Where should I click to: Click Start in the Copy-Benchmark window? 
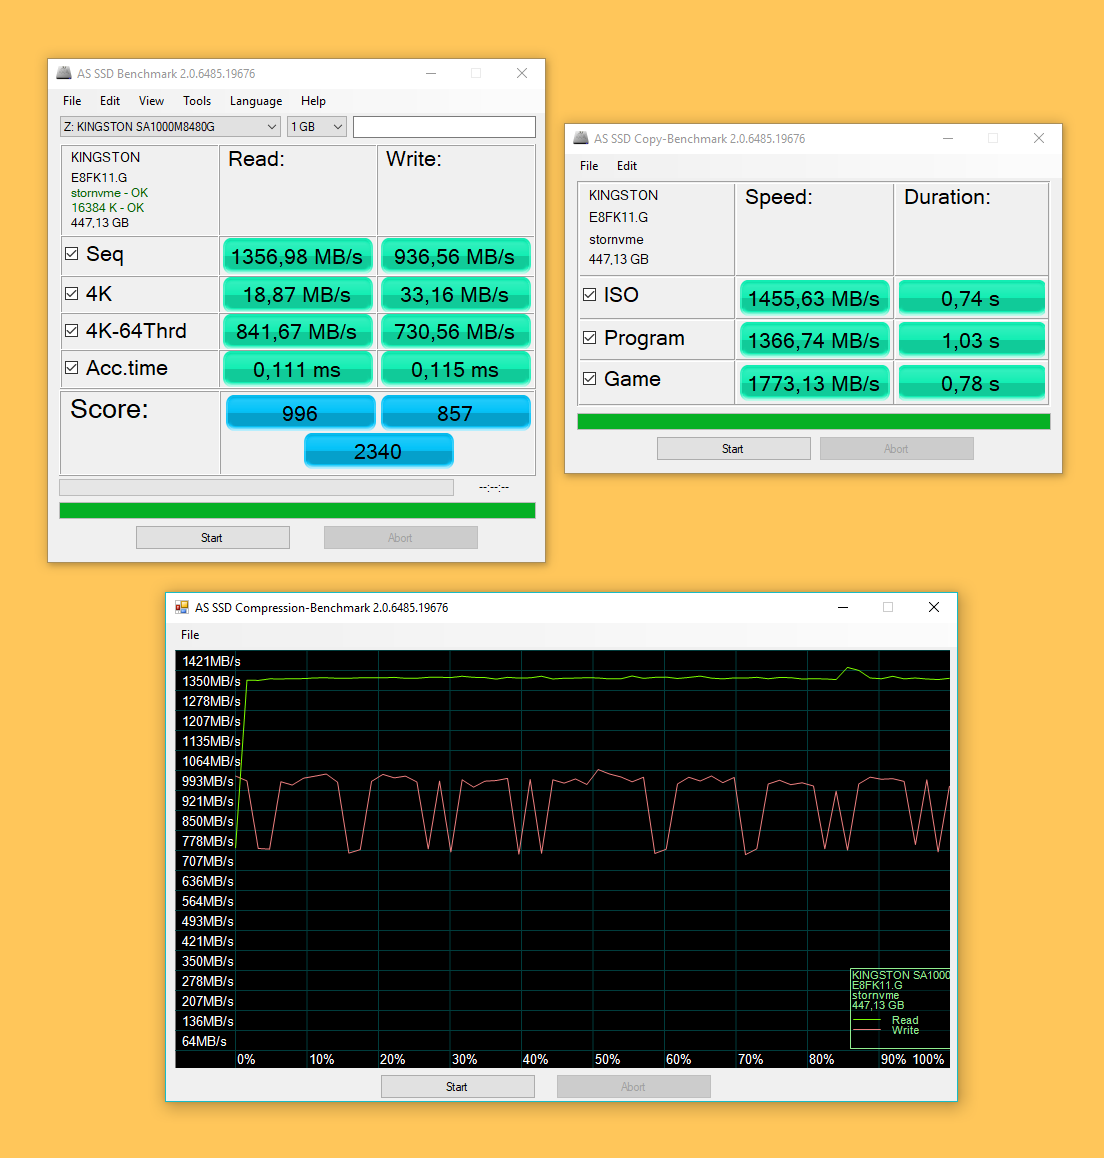(x=733, y=448)
